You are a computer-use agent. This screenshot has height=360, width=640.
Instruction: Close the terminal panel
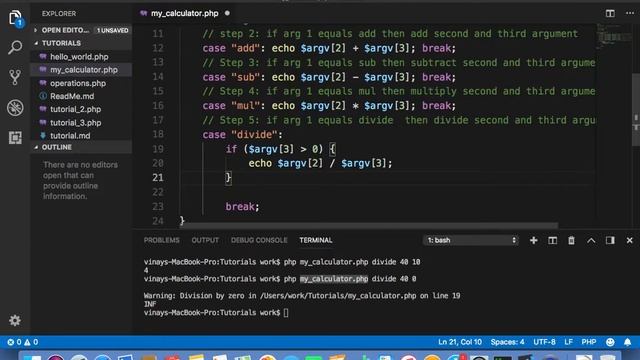tap(629, 240)
